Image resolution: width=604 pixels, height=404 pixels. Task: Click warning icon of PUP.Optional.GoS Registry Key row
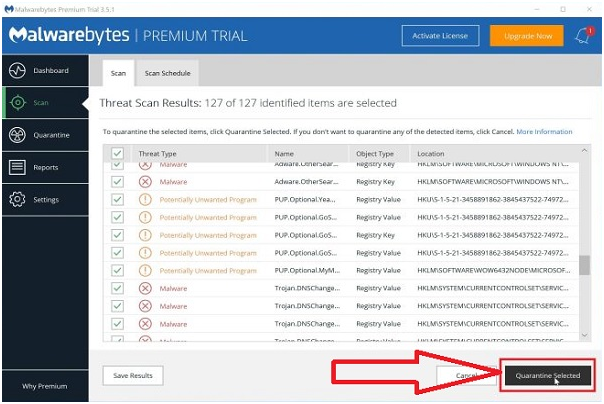145,235
